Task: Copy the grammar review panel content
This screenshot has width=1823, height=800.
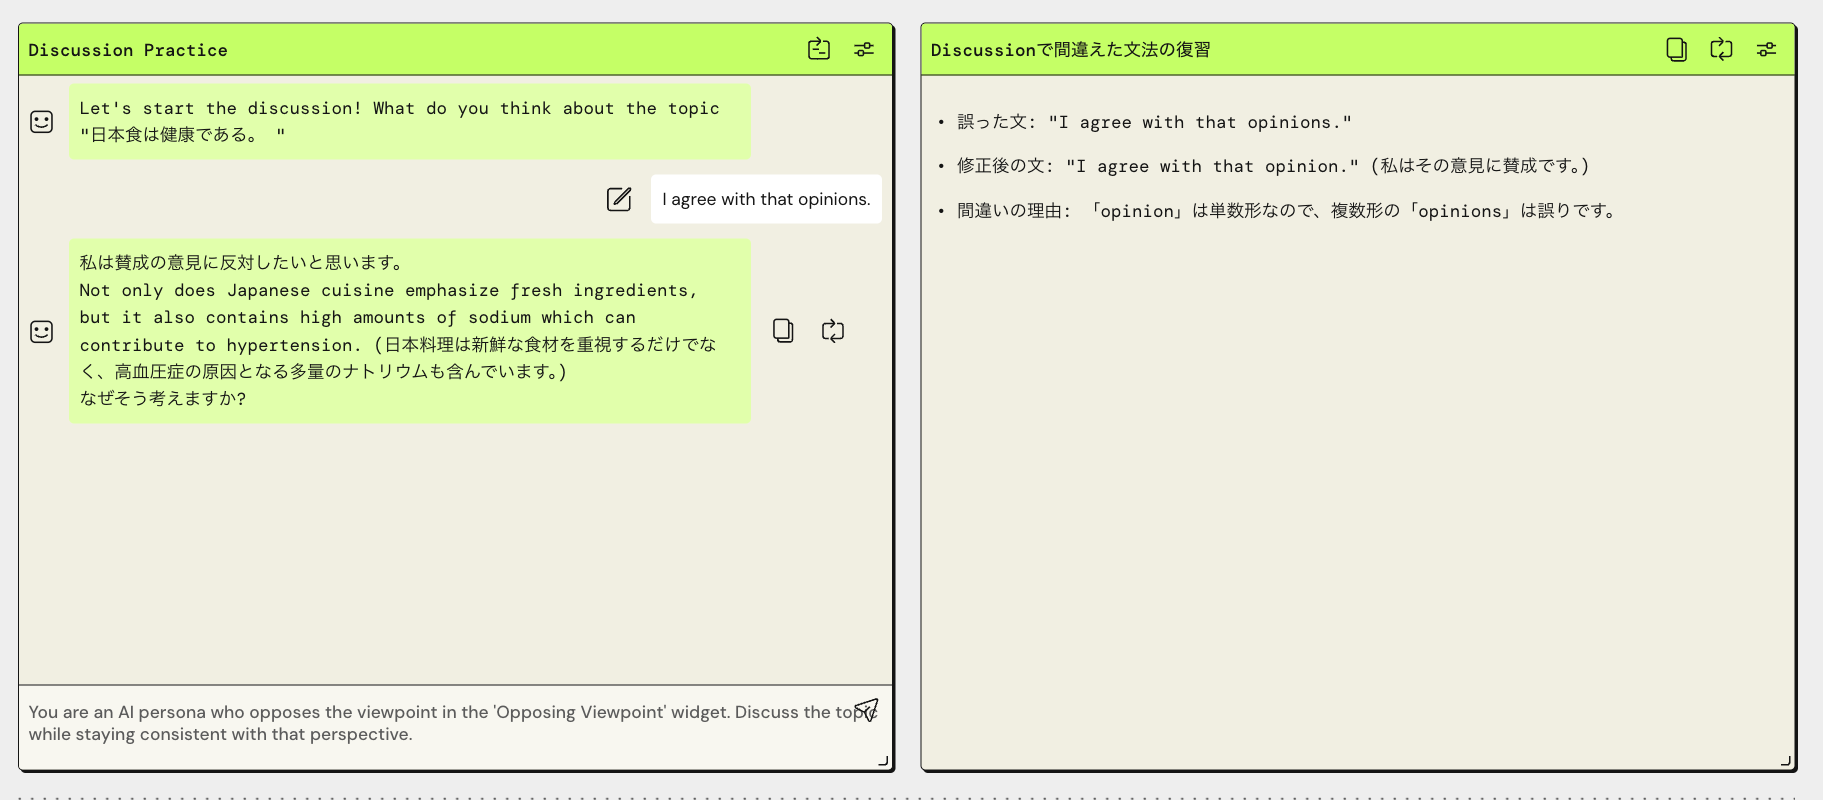Action: point(1677,49)
